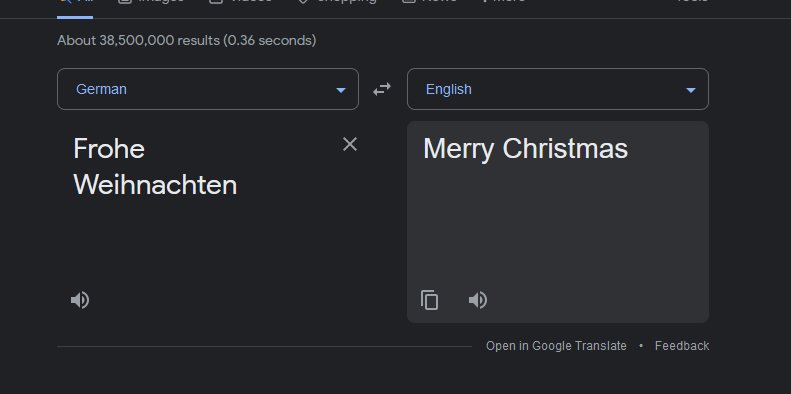Open in Google Translate link
This screenshot has width=791, height=394.
click(556, 346)
